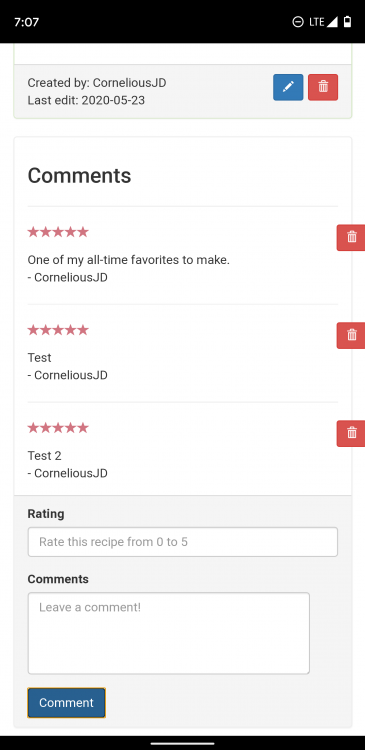Delete the 'One of my all-time favorites' comment

(351, 237)
